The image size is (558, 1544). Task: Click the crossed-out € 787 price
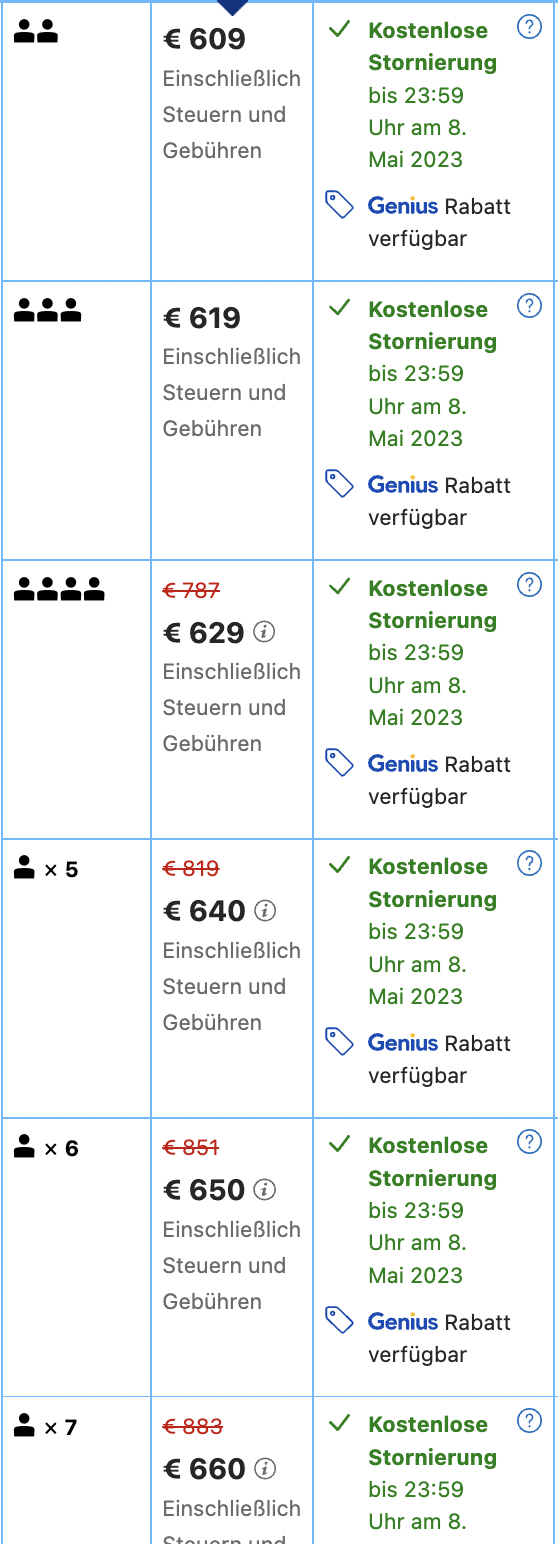pos(191,590)
